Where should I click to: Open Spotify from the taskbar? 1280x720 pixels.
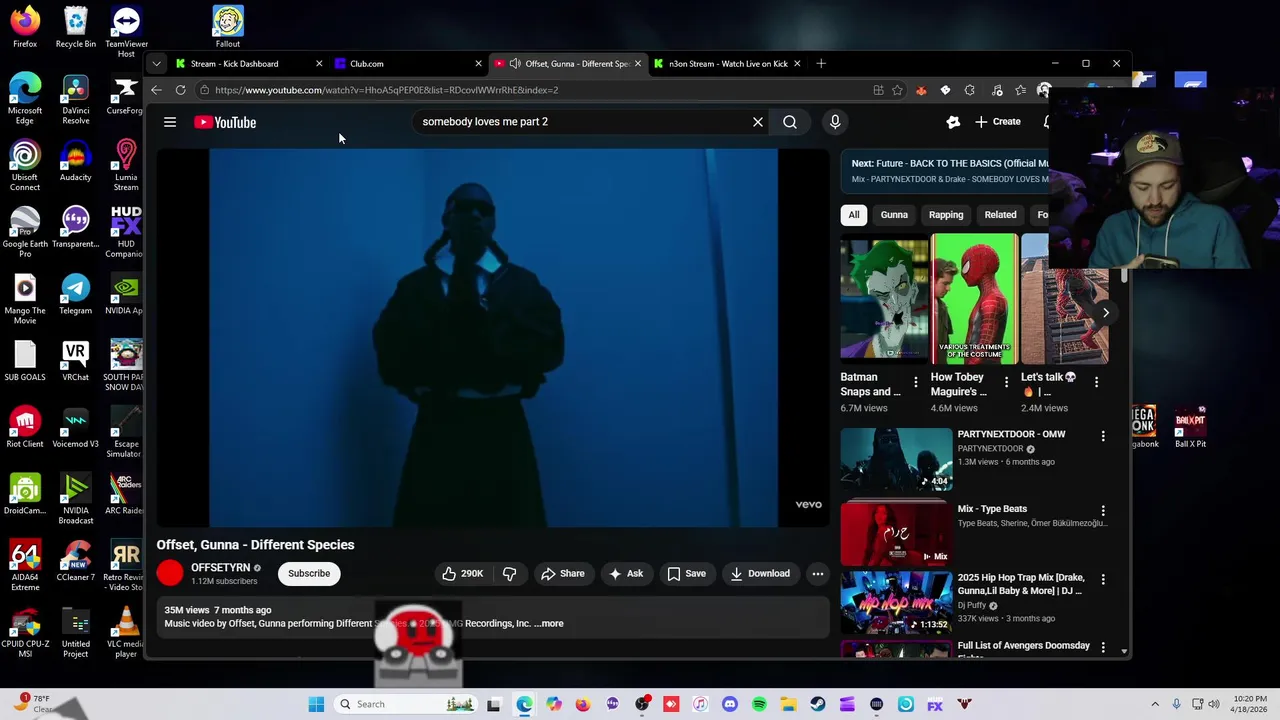[759, 704]
